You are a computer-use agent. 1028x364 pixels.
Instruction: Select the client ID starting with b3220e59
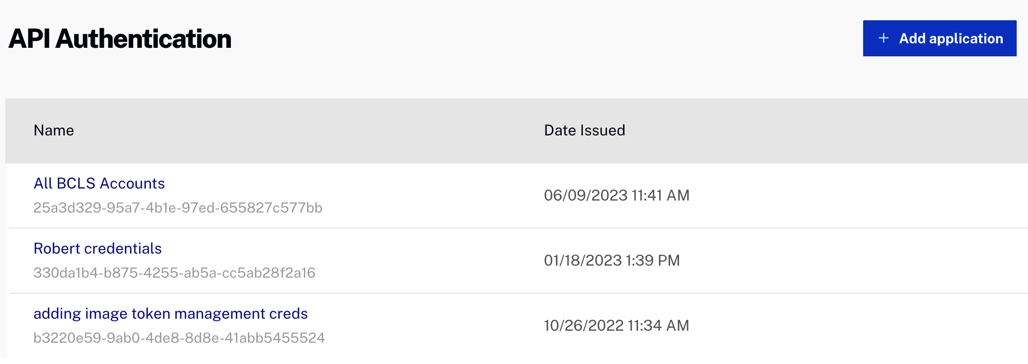[179, 338]
